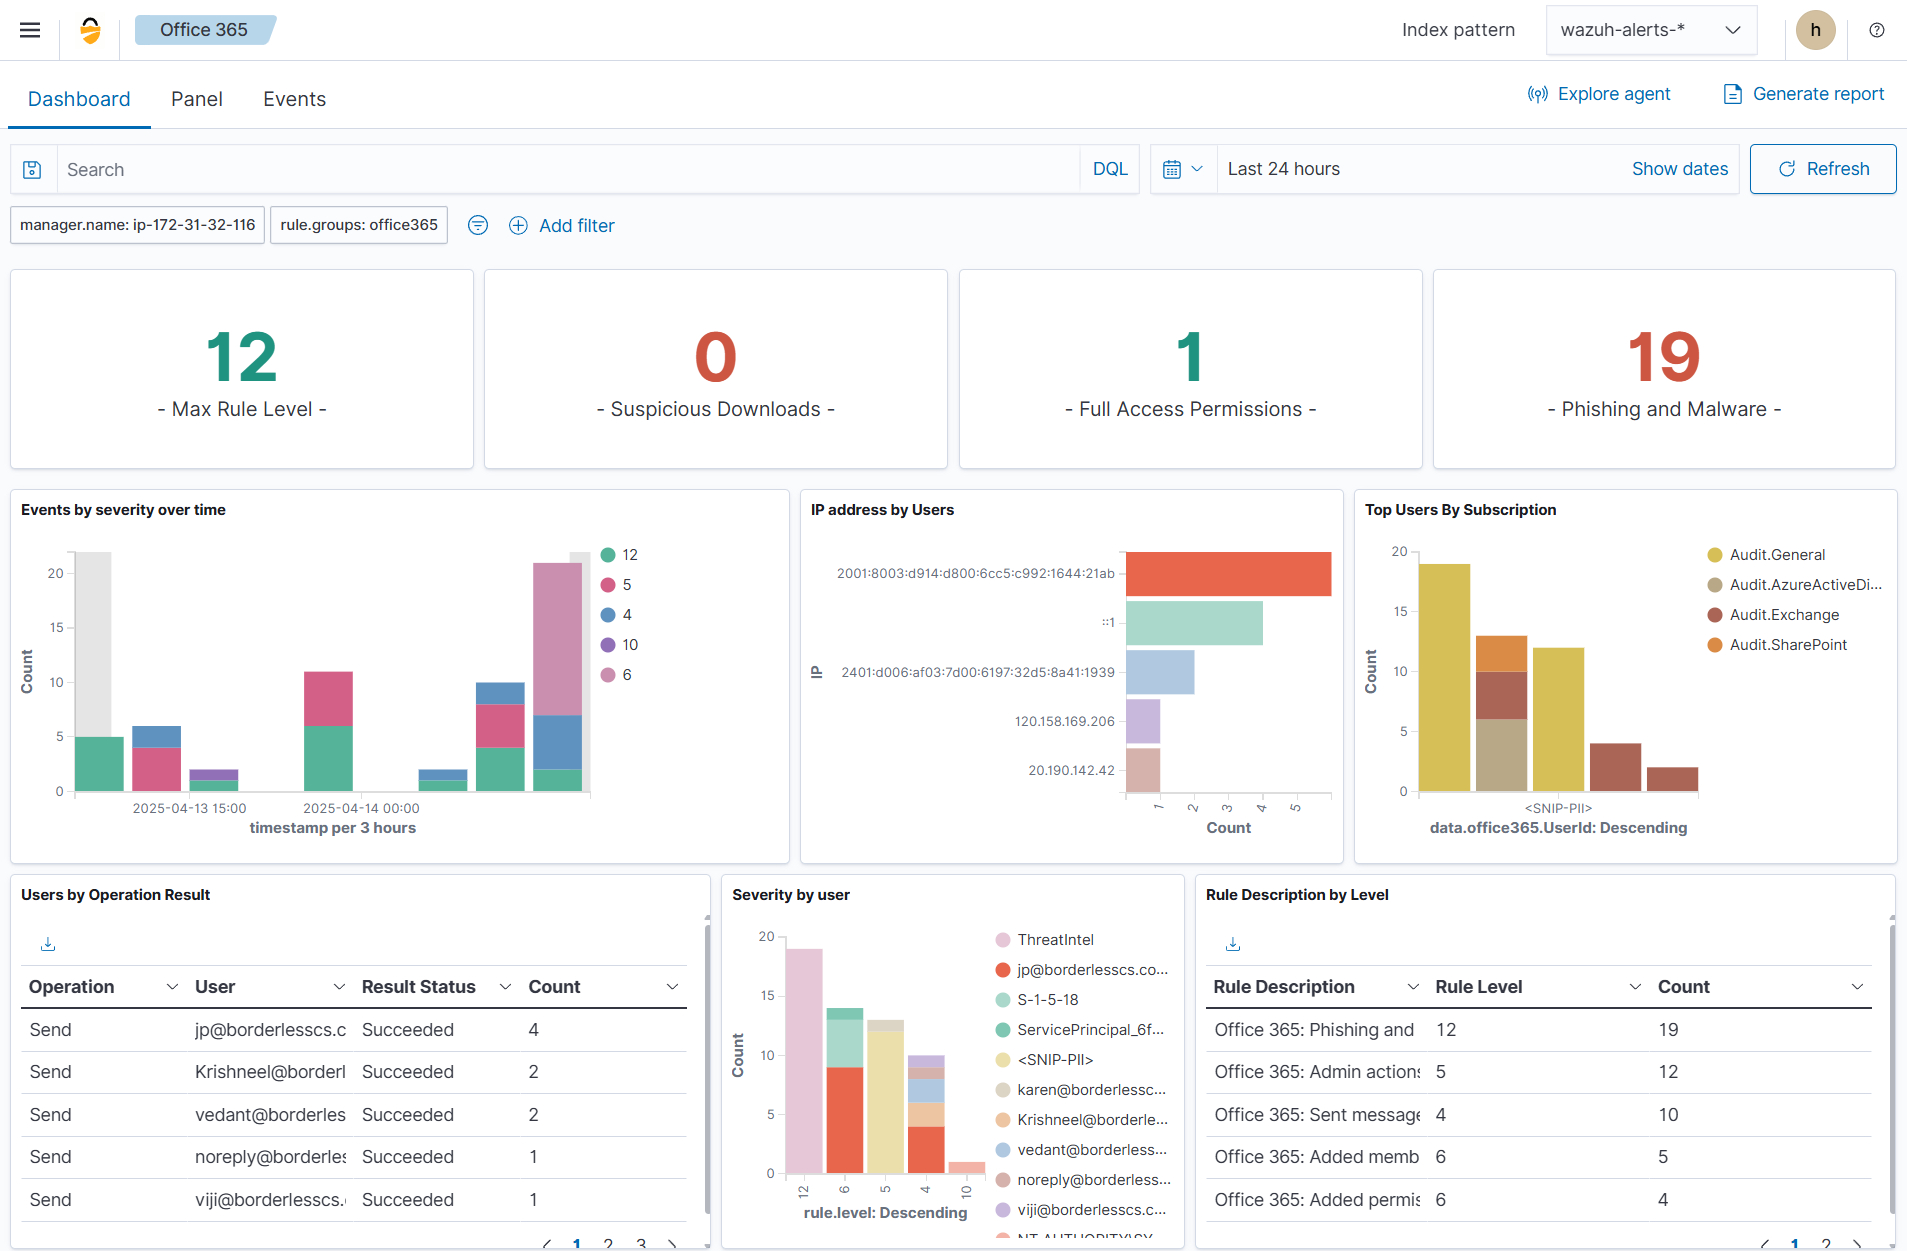Select the jp@borderlesscs legend entry
1907x1251 pixels.
[x=1082, y=970]
